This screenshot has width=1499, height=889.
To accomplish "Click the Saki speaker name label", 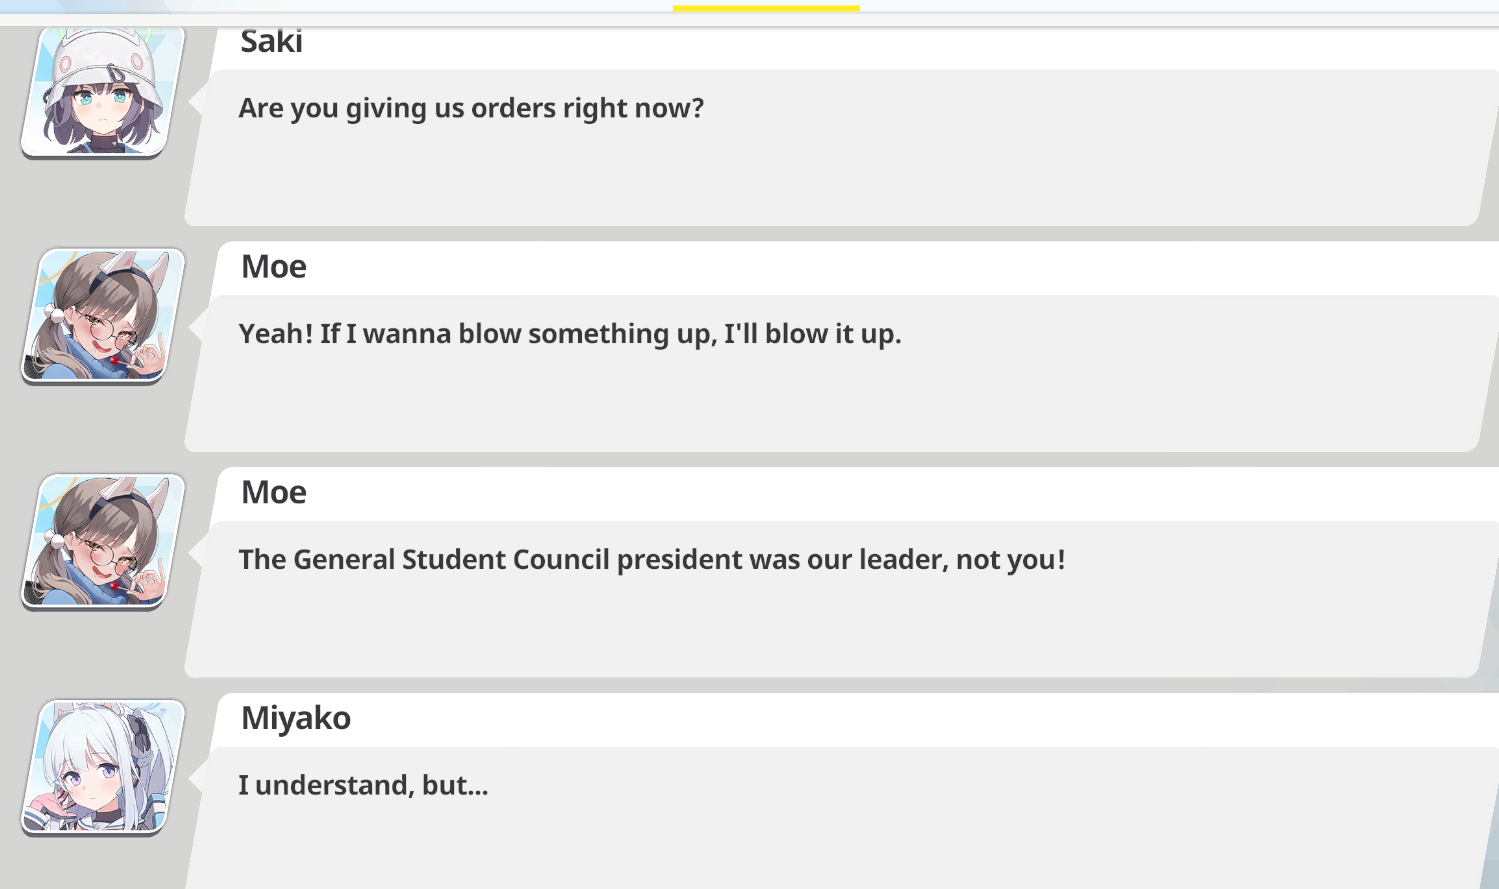I will coord(271,42).
